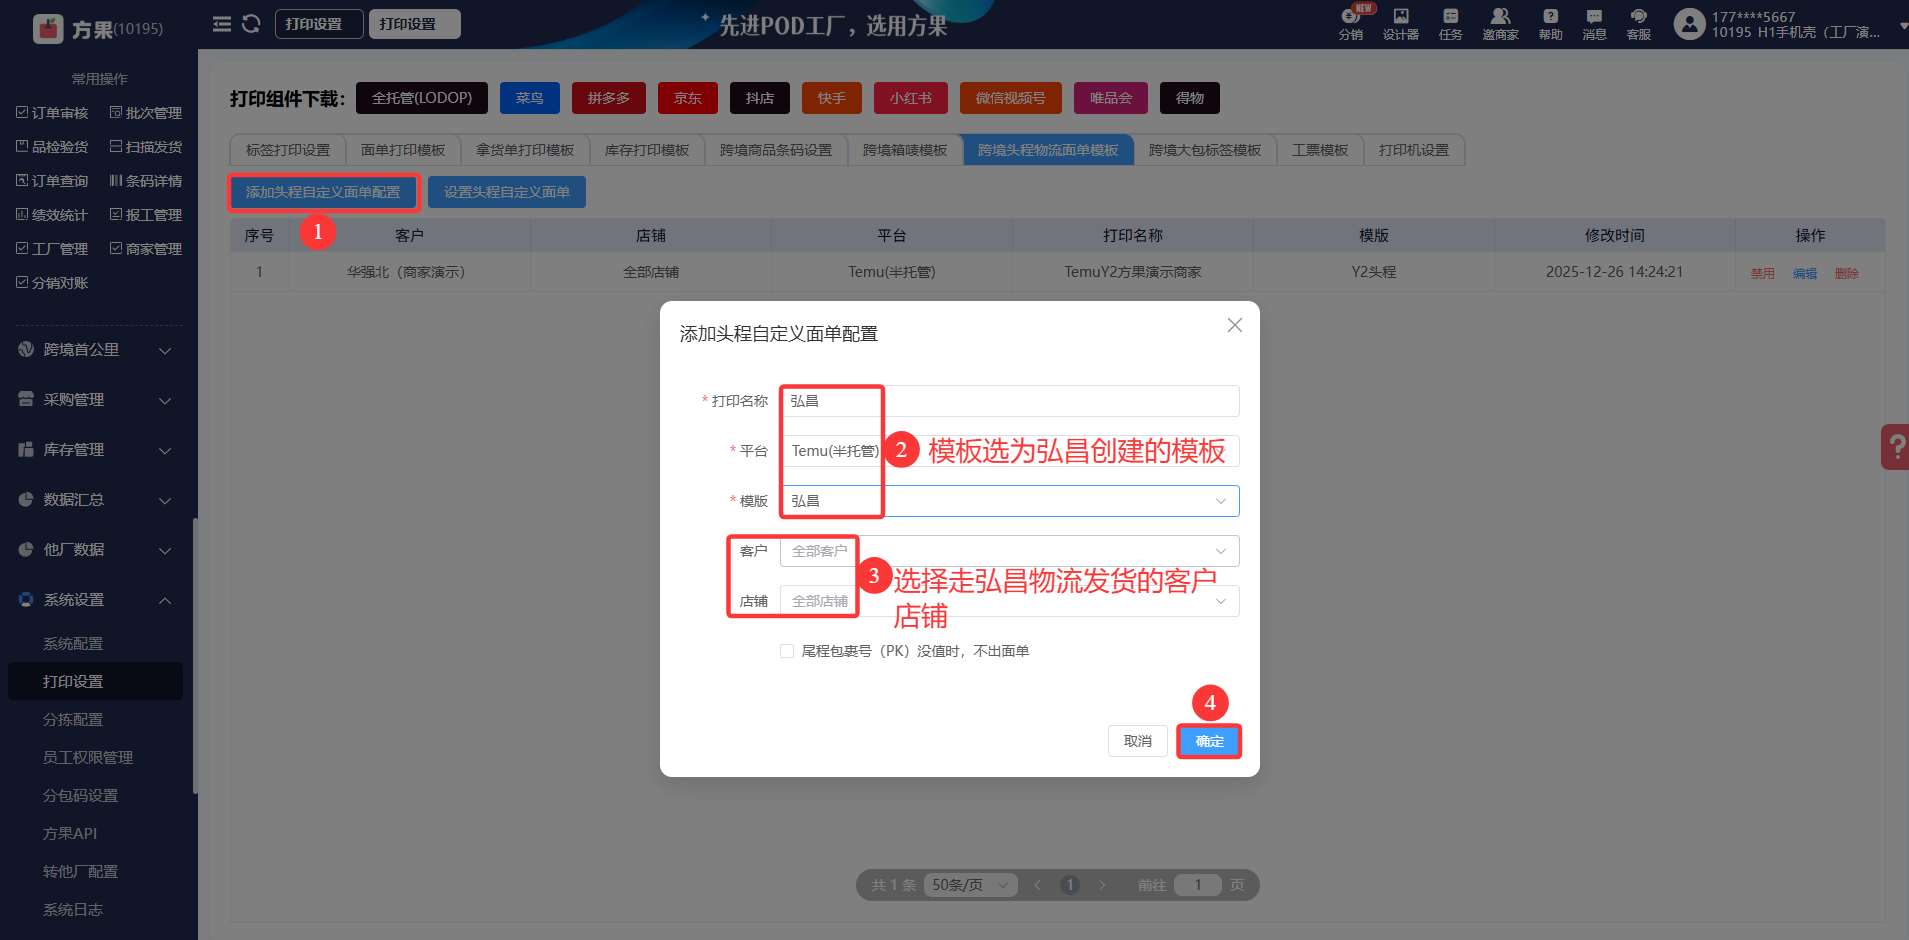Image resolution: width=1909 pixels, height=940 pixels.
Task: Open the 报工管理 shortcut
Action: (146, 215)
